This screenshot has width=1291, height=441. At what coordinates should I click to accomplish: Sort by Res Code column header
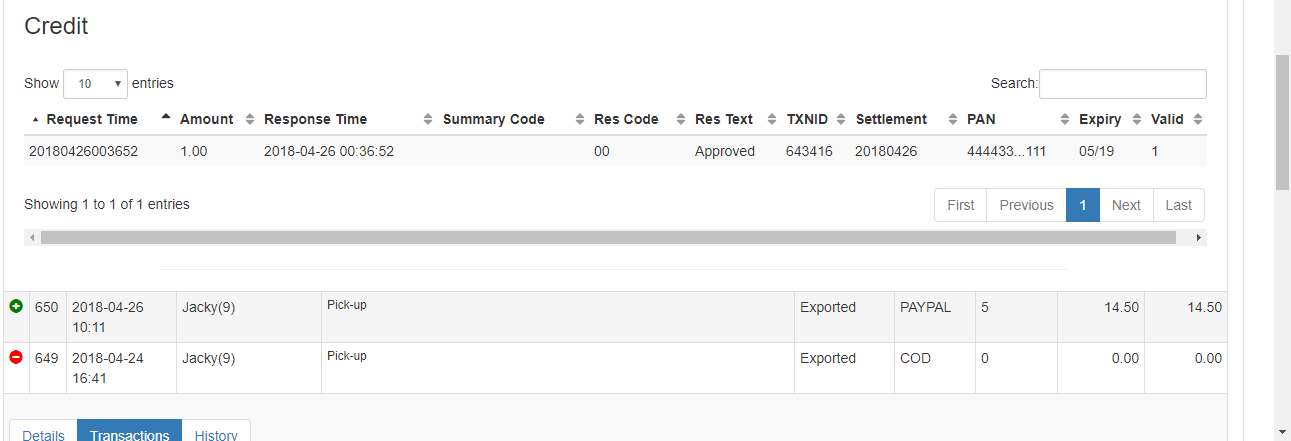pyautogui.click(x=626, y=119)
